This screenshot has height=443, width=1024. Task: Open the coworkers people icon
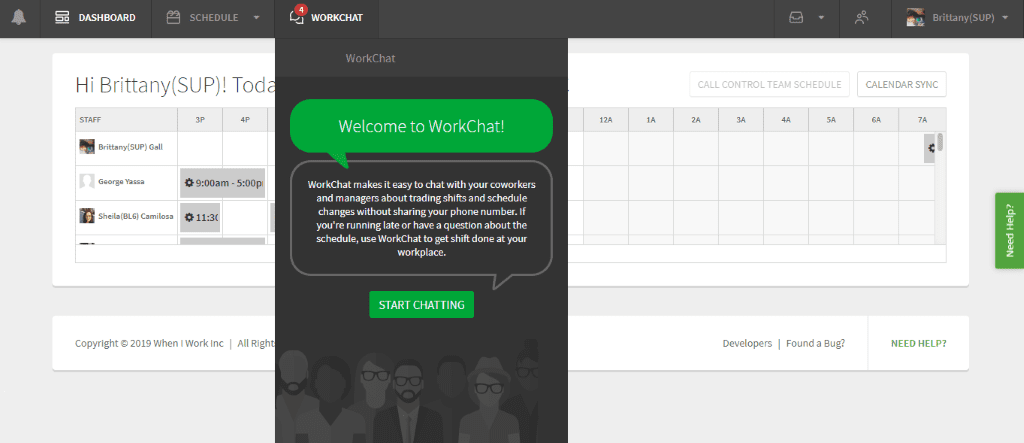[x=861, y=18]
